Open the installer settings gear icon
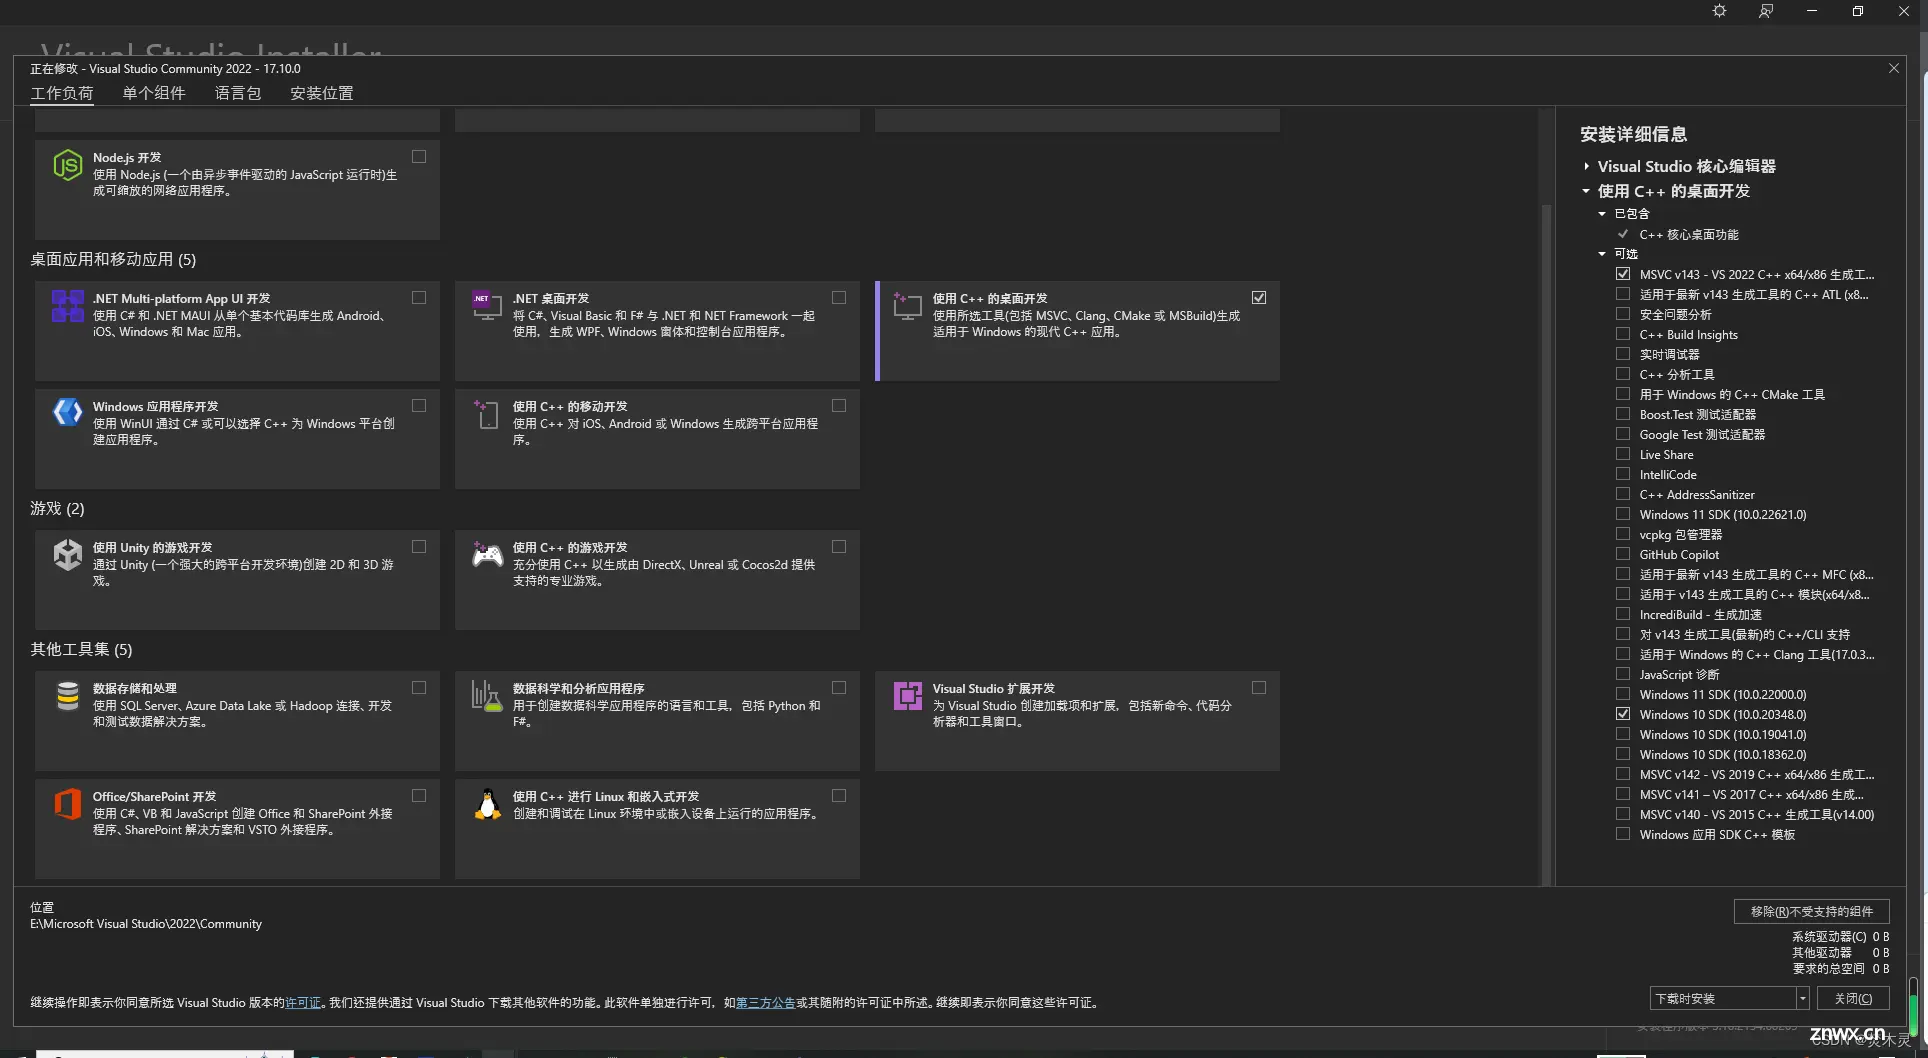Viewport: 1928px width, 1058px height. pos(1719,11)
